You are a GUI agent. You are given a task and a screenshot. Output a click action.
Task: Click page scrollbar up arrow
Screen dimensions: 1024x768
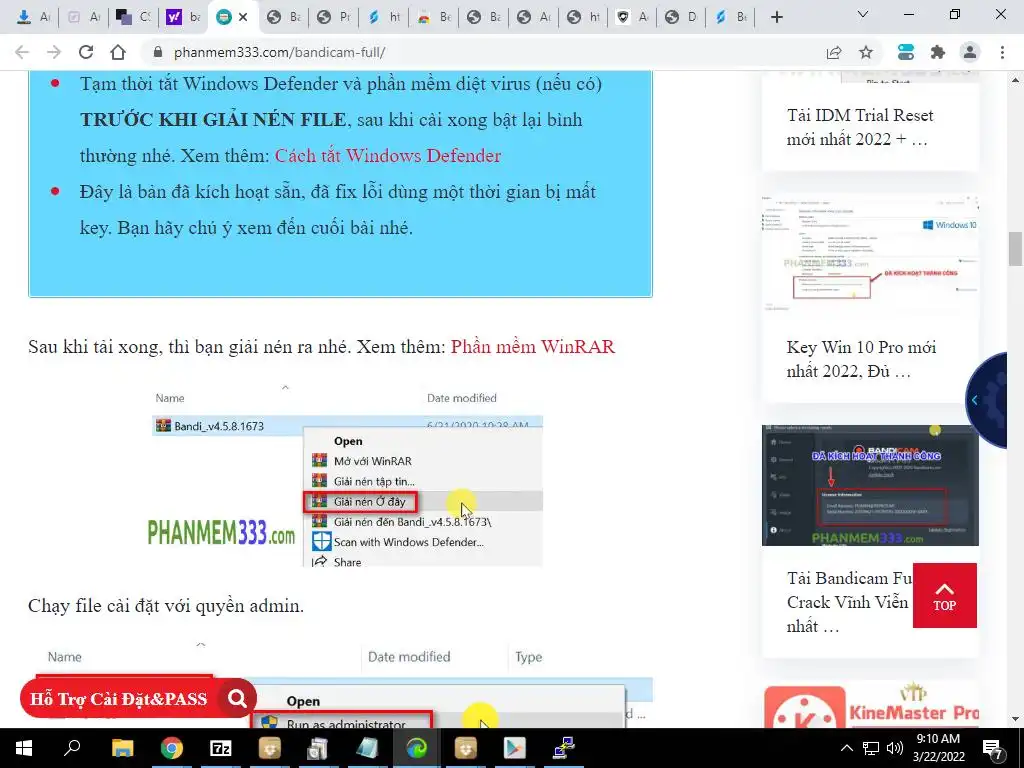(1015, 80)
